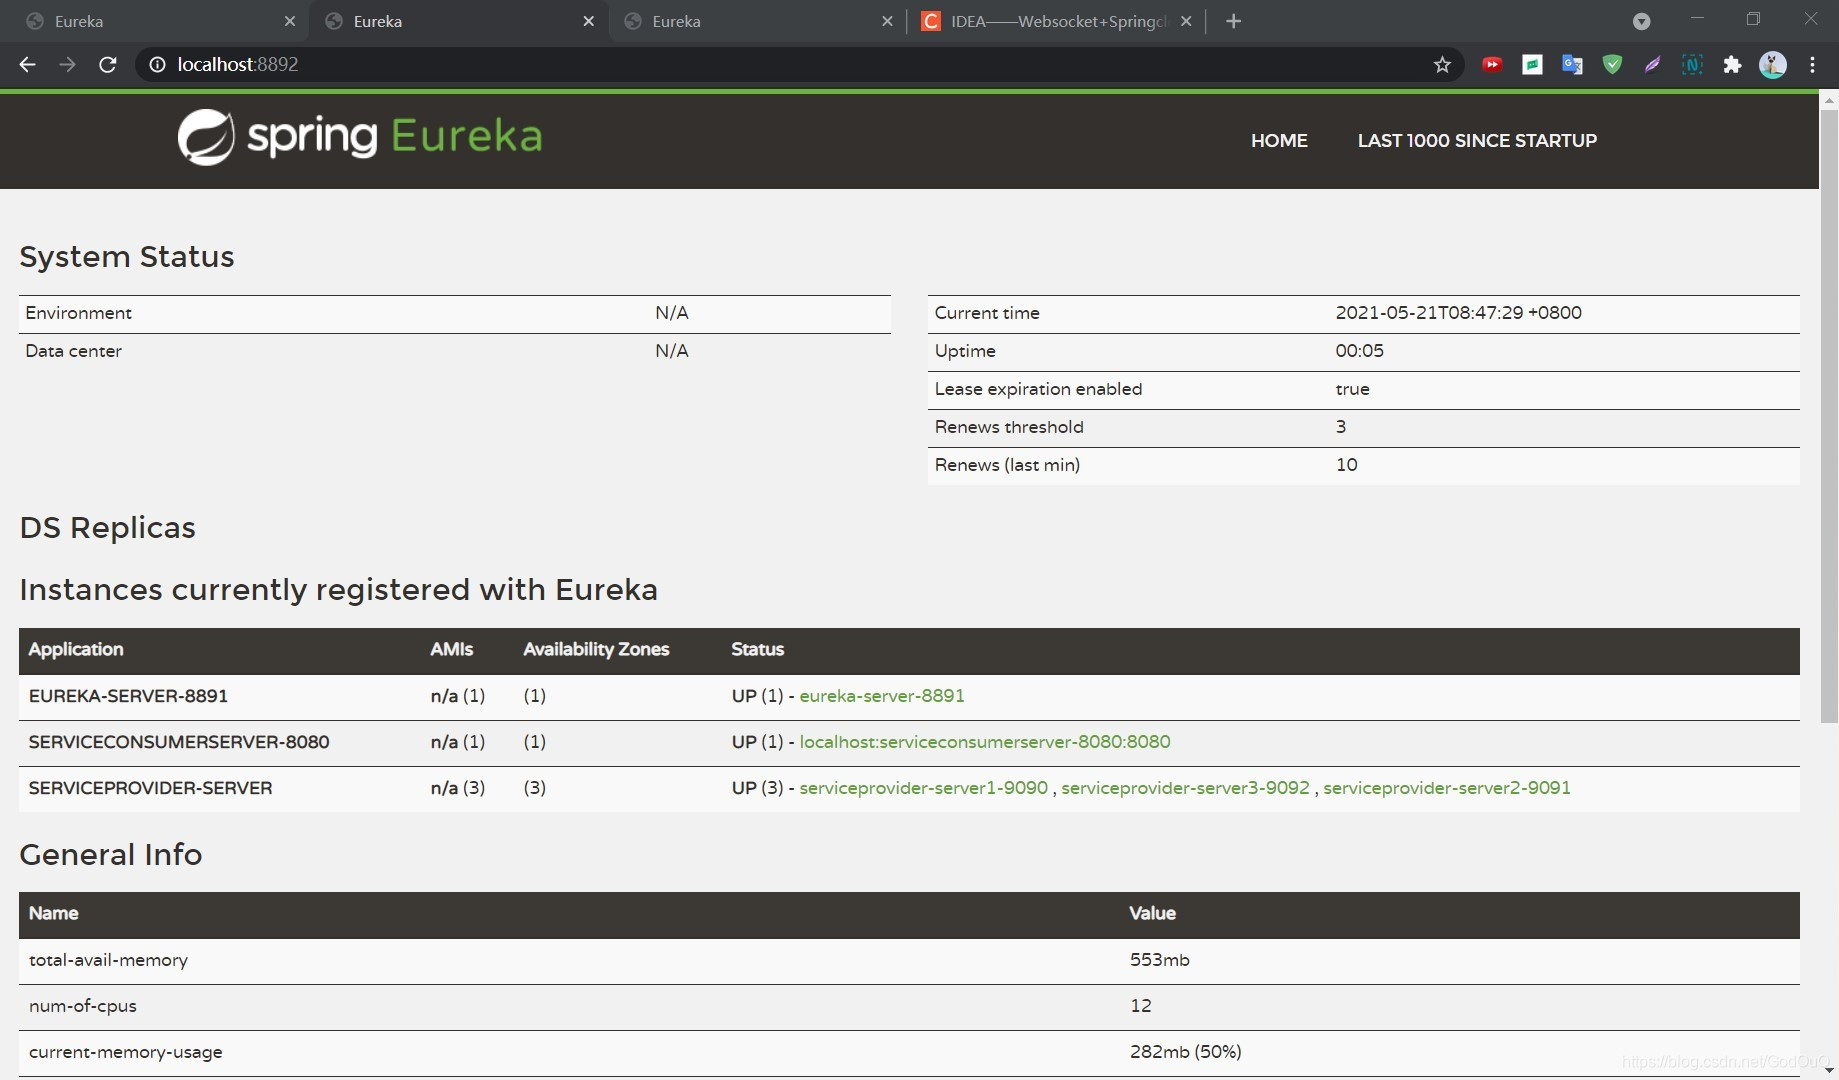Click the Data center value N/A
The height and width of the screenshot is (1080, 1839).
pyautogui.click(x=671, y=351)
